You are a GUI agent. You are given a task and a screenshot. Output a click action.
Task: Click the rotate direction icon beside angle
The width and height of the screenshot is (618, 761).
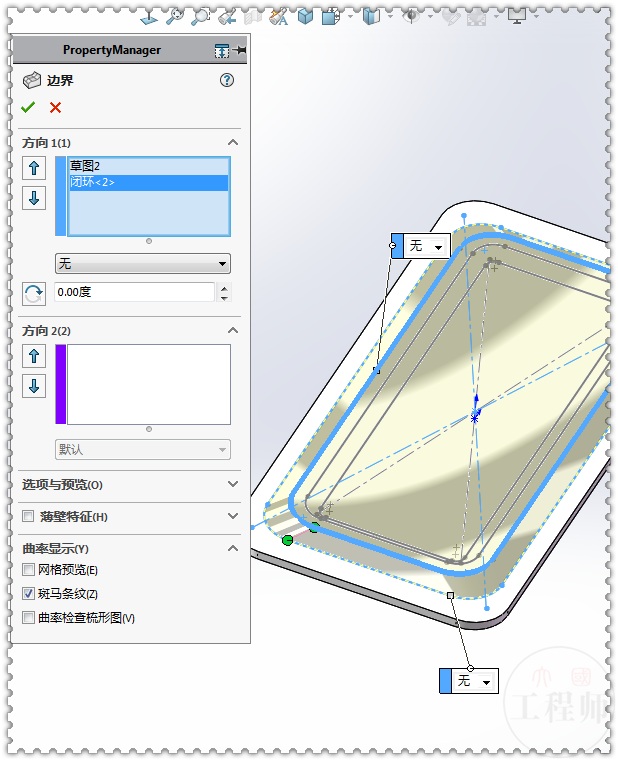click(34, 294)
